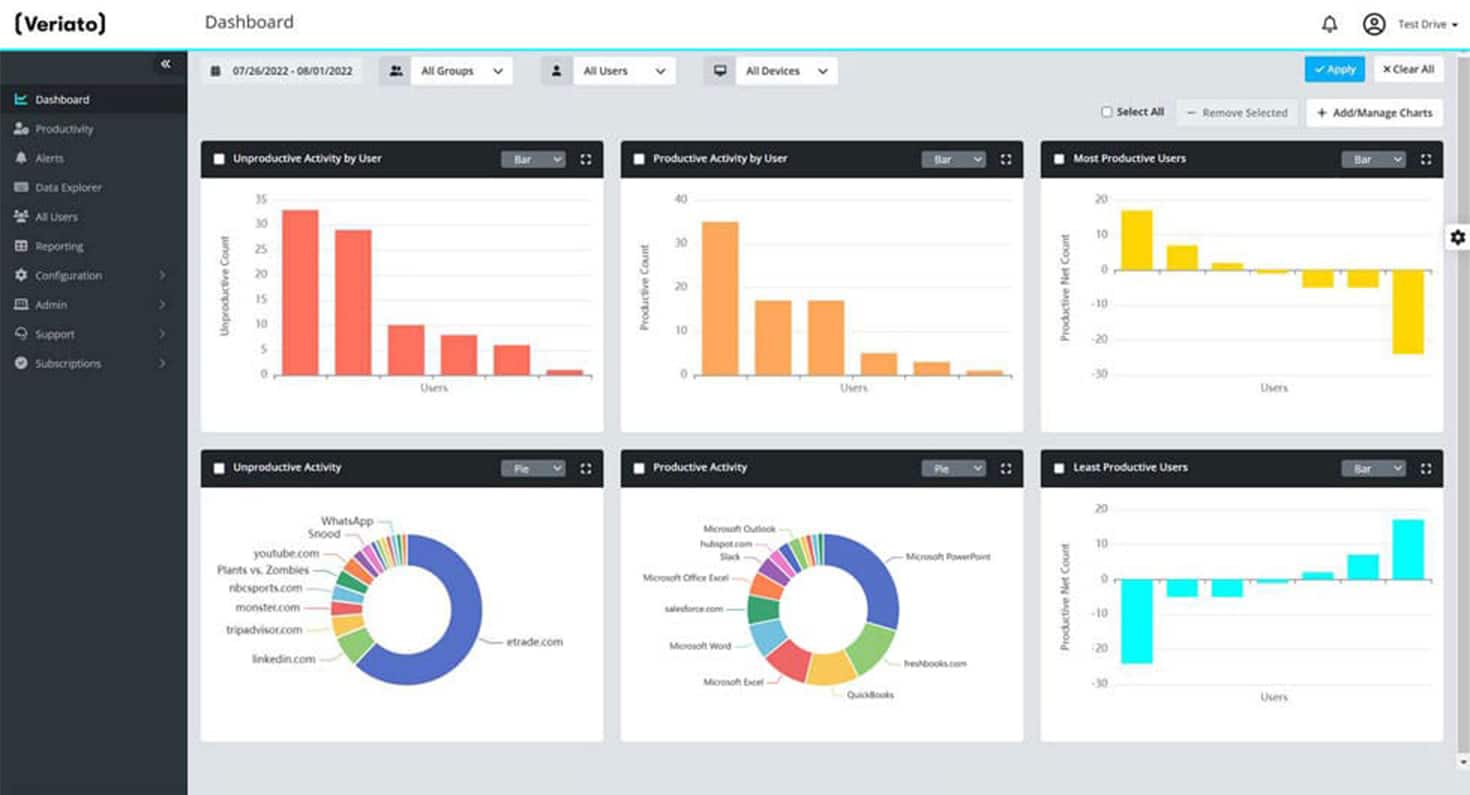The height and width of the screenshot is (795, 1470).
Task: Open the All Groups dropdown
Action: 462,70
